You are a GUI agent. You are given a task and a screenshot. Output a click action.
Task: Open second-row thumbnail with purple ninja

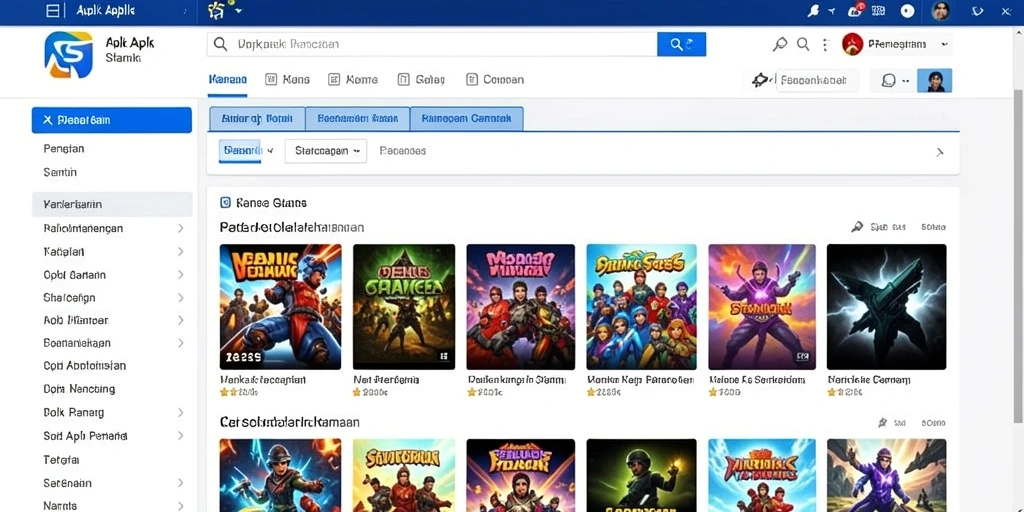(x=886, y=475)
